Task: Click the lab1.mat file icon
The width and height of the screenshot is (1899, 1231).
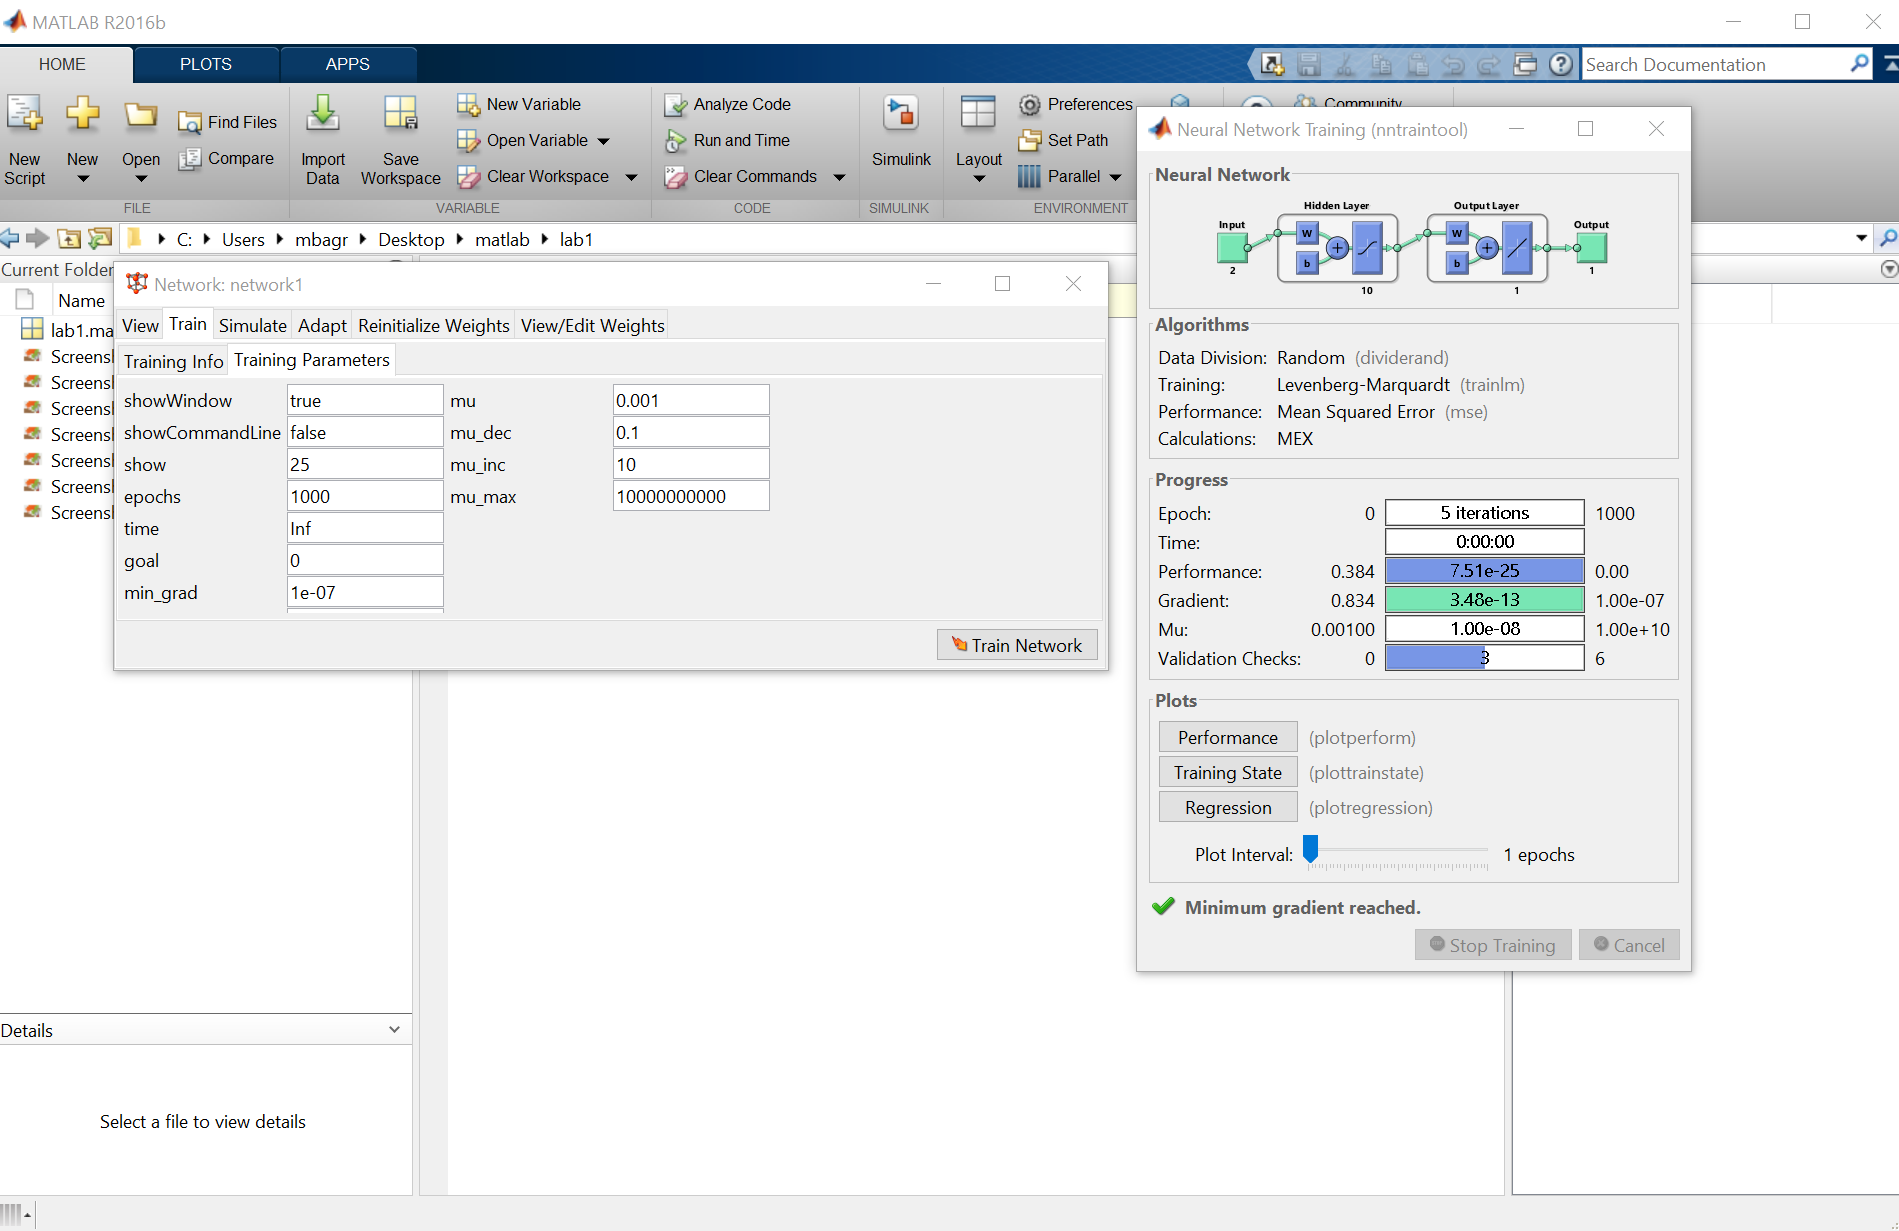Action: [32, 329]
